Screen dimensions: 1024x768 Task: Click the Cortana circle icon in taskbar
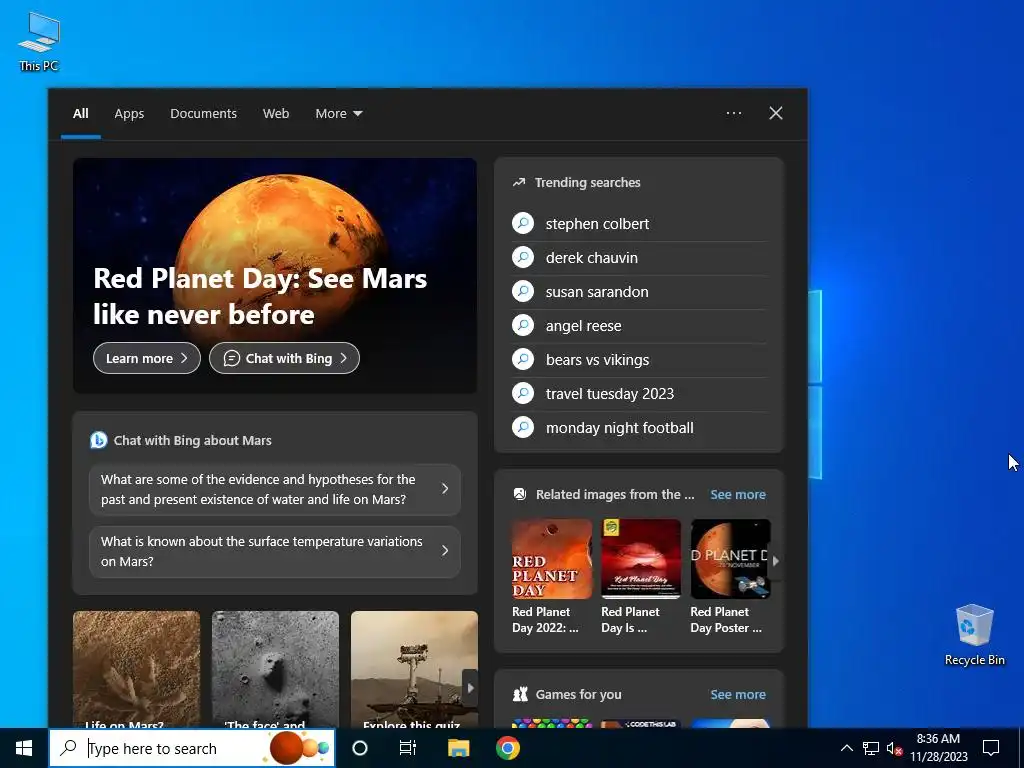360,748
